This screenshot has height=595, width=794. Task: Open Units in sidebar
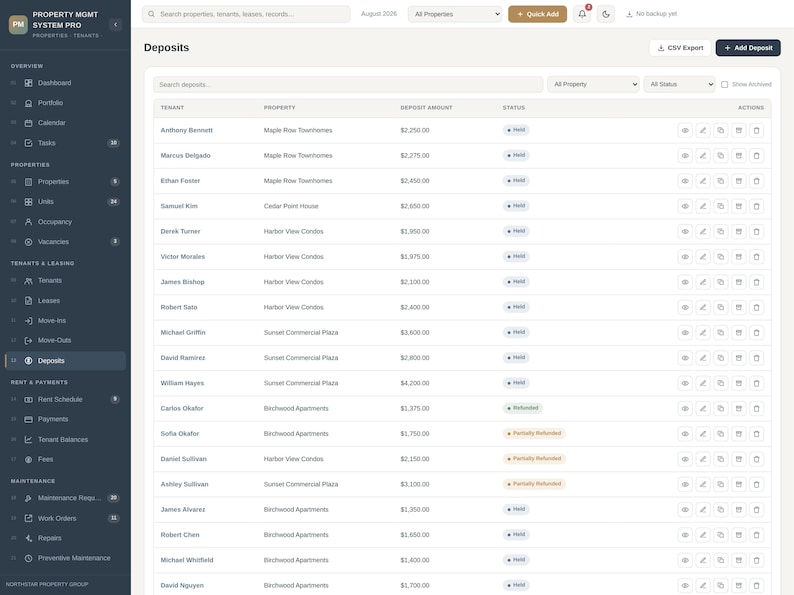click(65, 202)
